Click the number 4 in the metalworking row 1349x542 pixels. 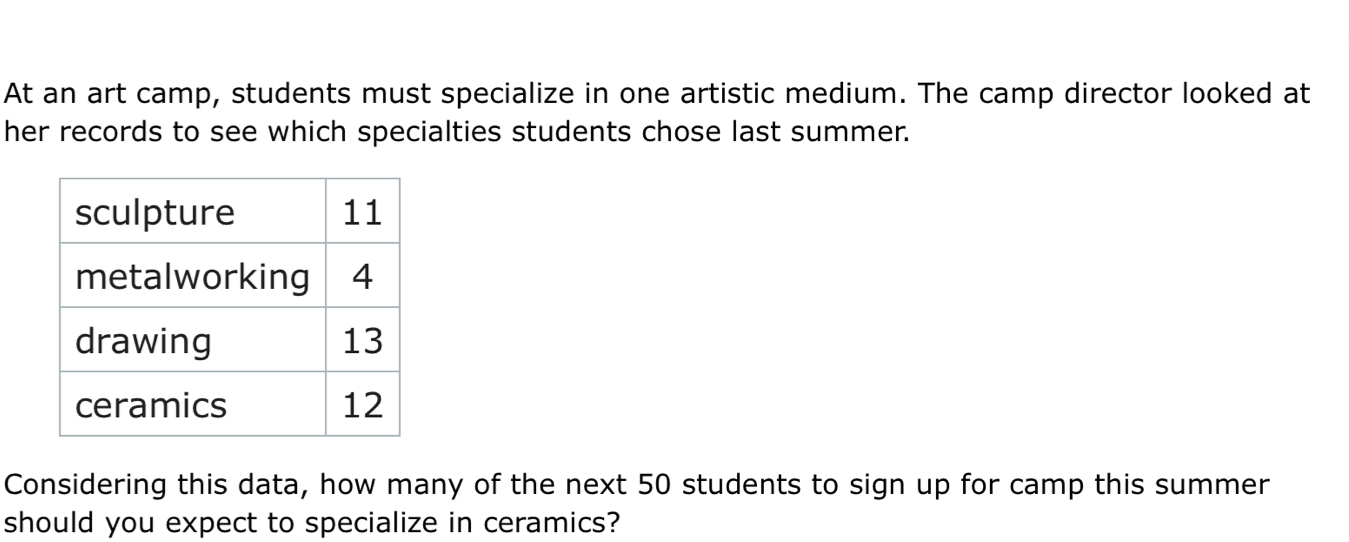(x=362, y=277)
